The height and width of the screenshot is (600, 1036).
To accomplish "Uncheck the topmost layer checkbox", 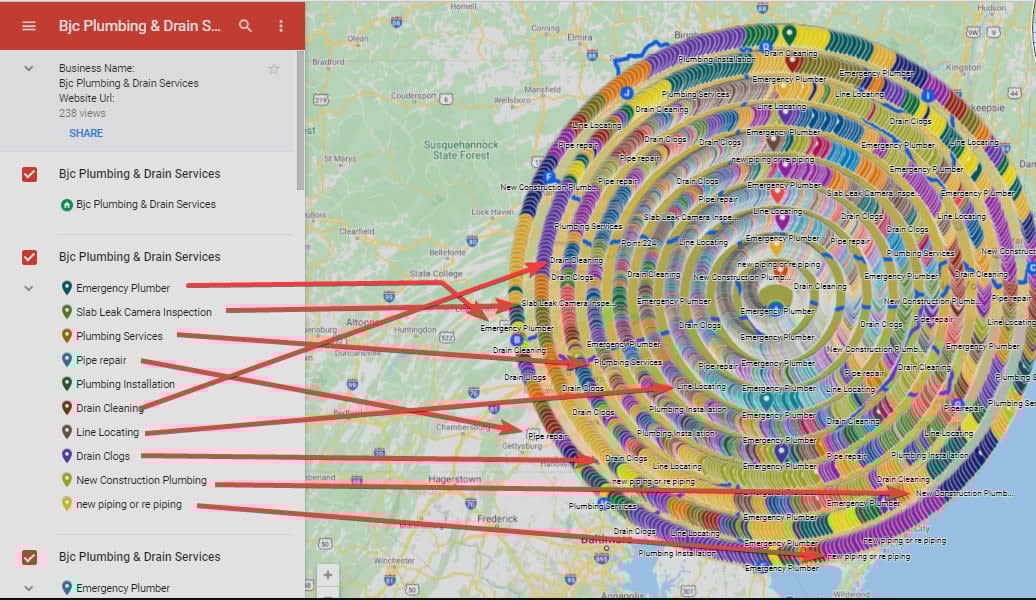I will tap(30, 174).
